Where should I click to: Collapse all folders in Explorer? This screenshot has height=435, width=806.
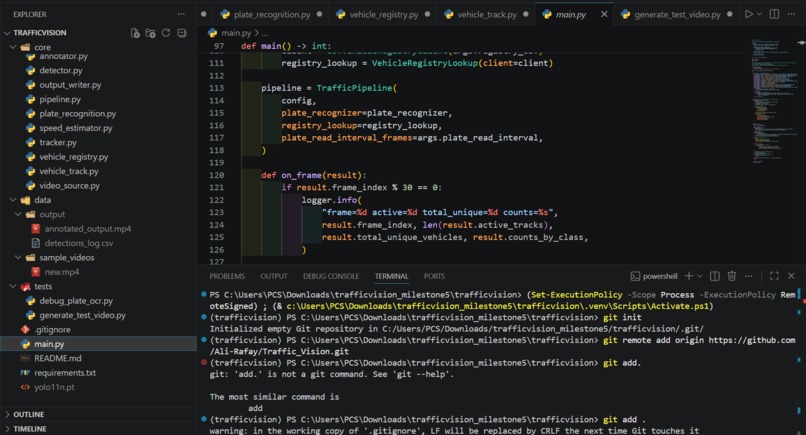pyautogui.click(x=182, y=33)
